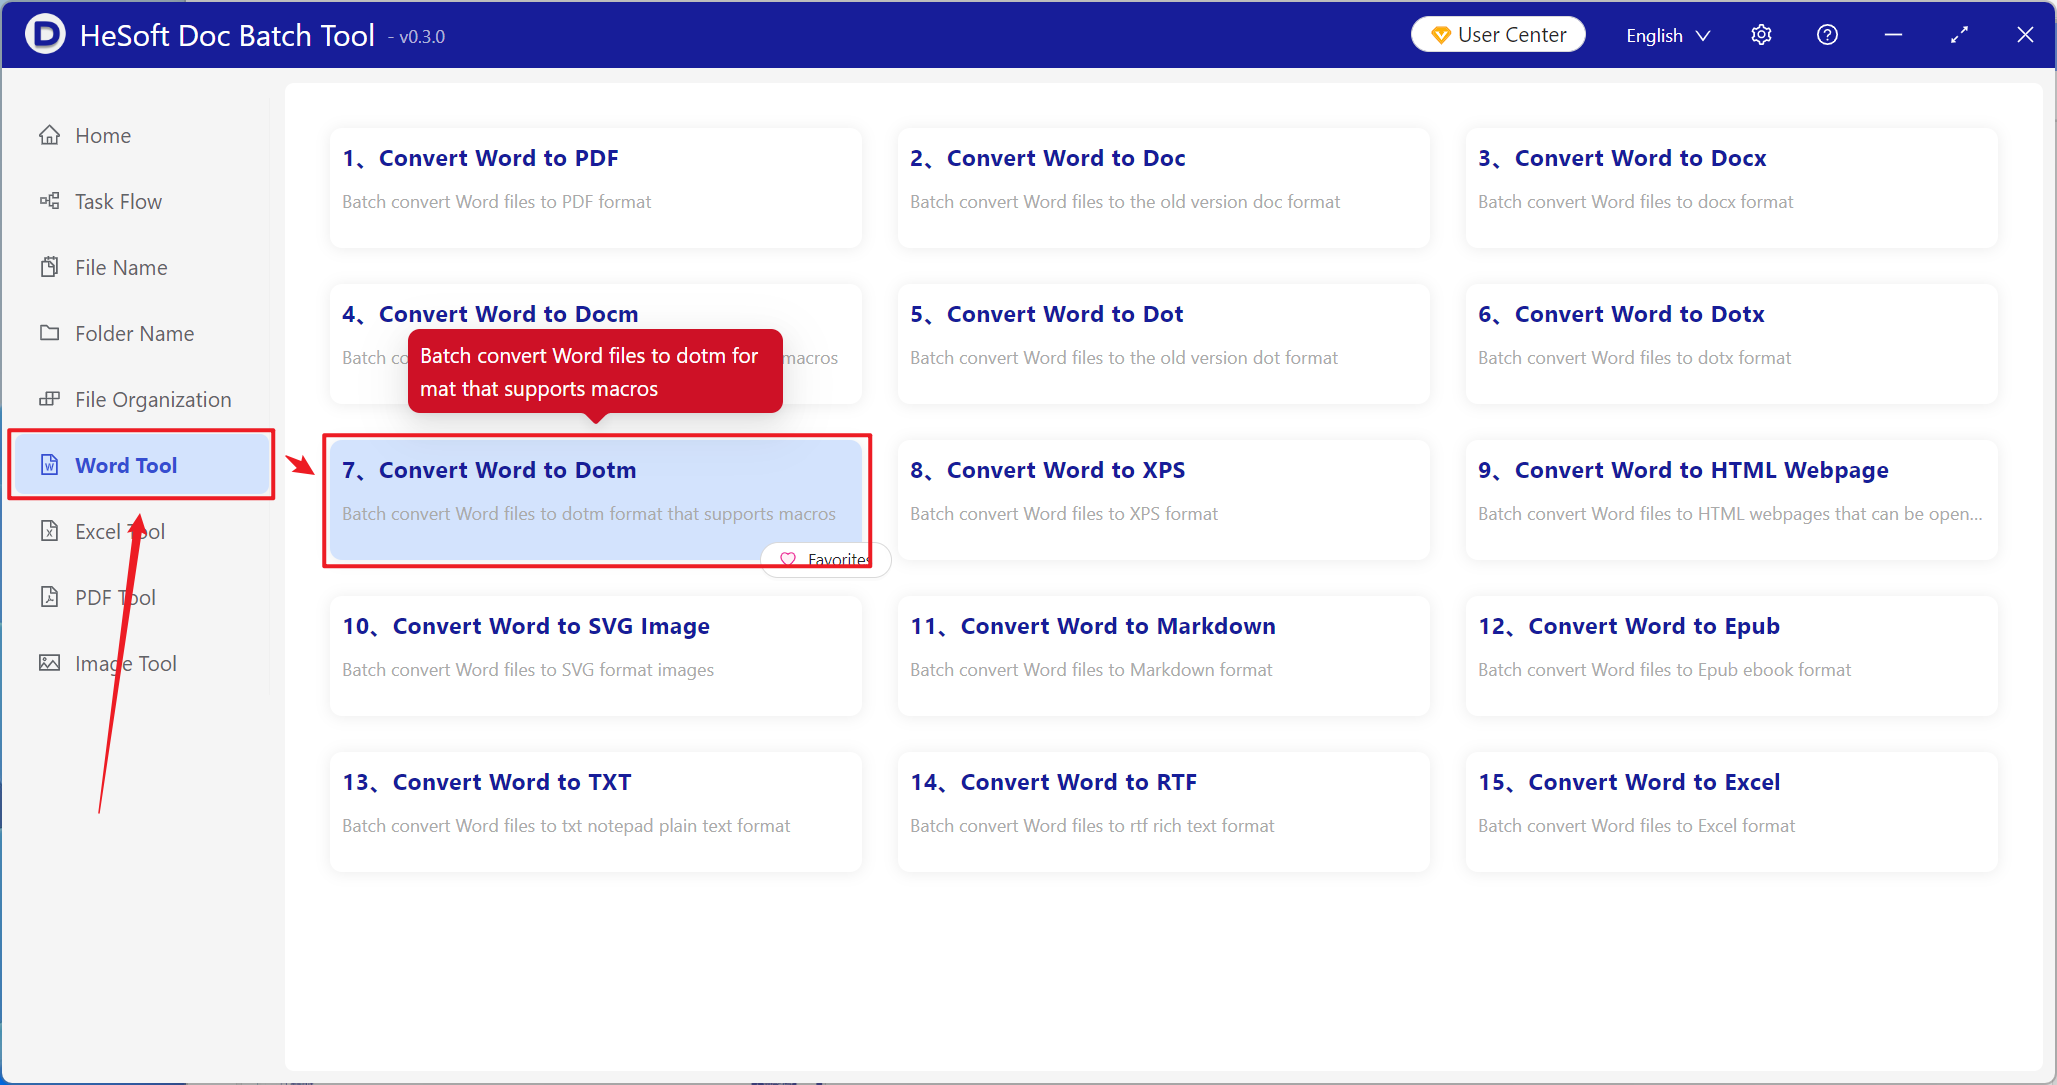Select Word Tool in the sidebar
The image size is (2057, 1085).
142,465
